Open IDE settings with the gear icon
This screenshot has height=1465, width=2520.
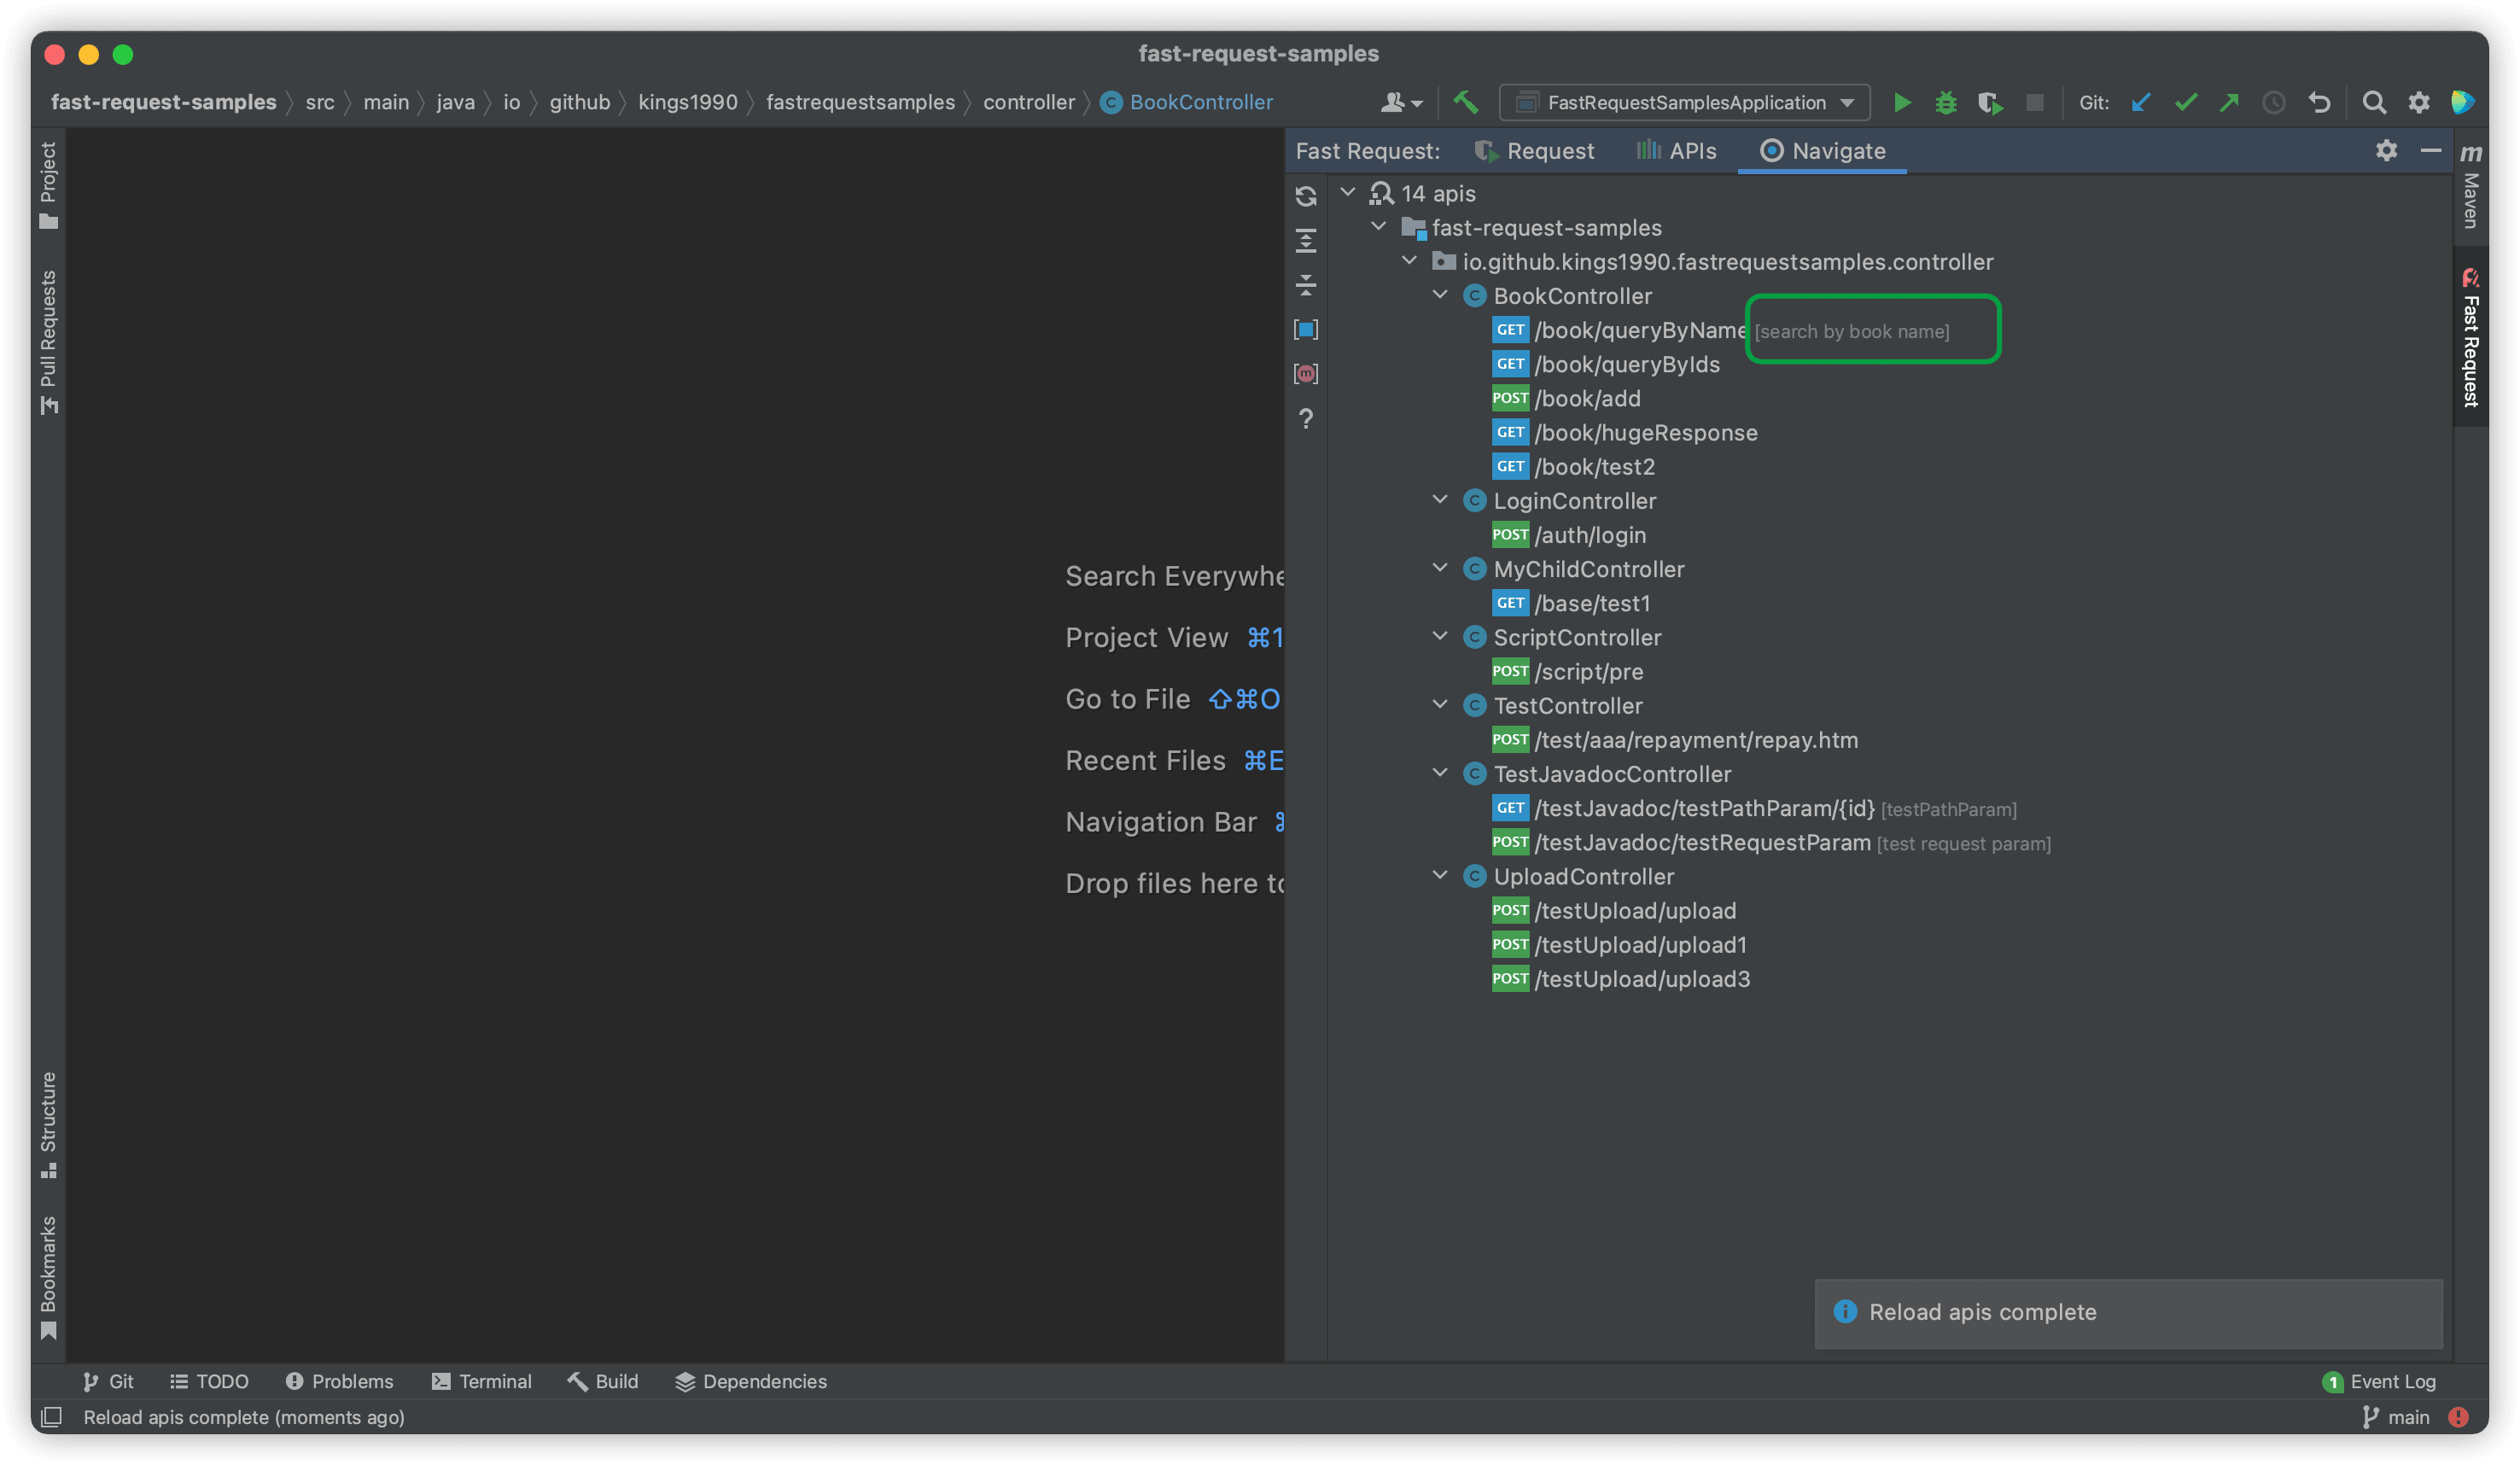2420,102
